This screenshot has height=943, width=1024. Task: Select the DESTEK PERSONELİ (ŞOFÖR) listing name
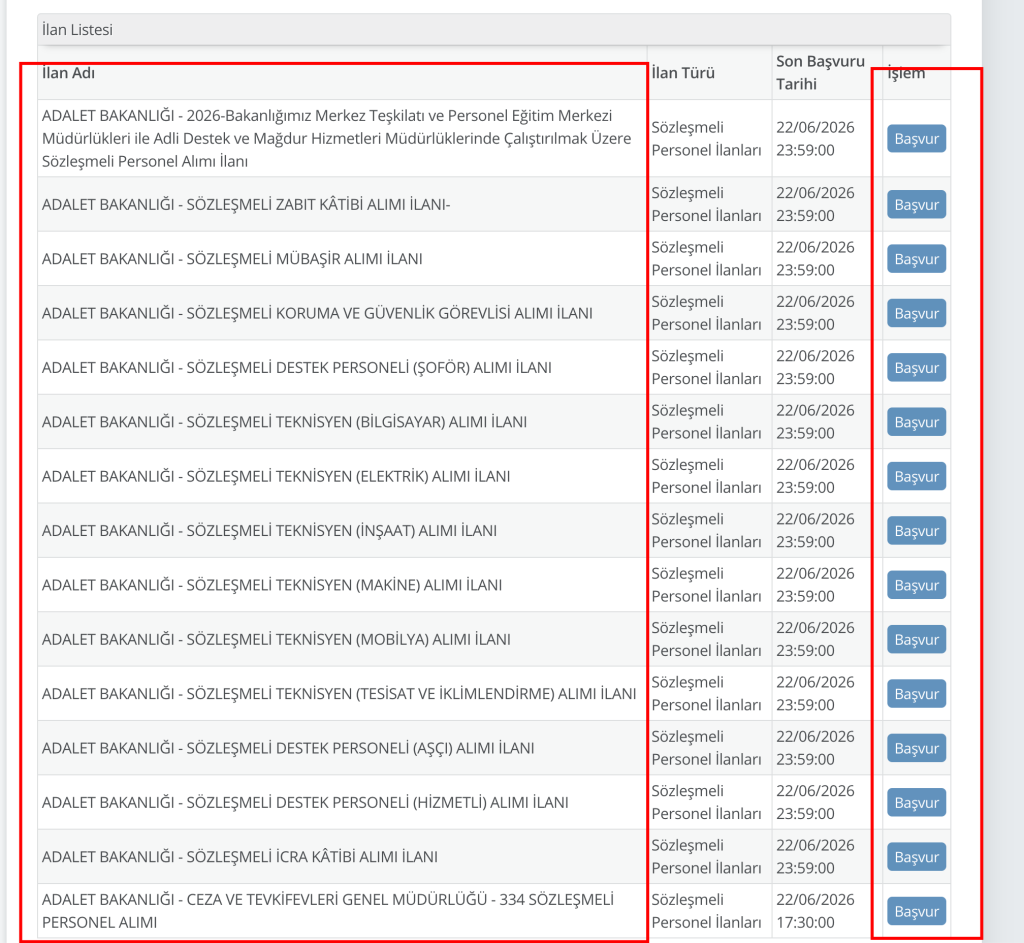[296, 367]
